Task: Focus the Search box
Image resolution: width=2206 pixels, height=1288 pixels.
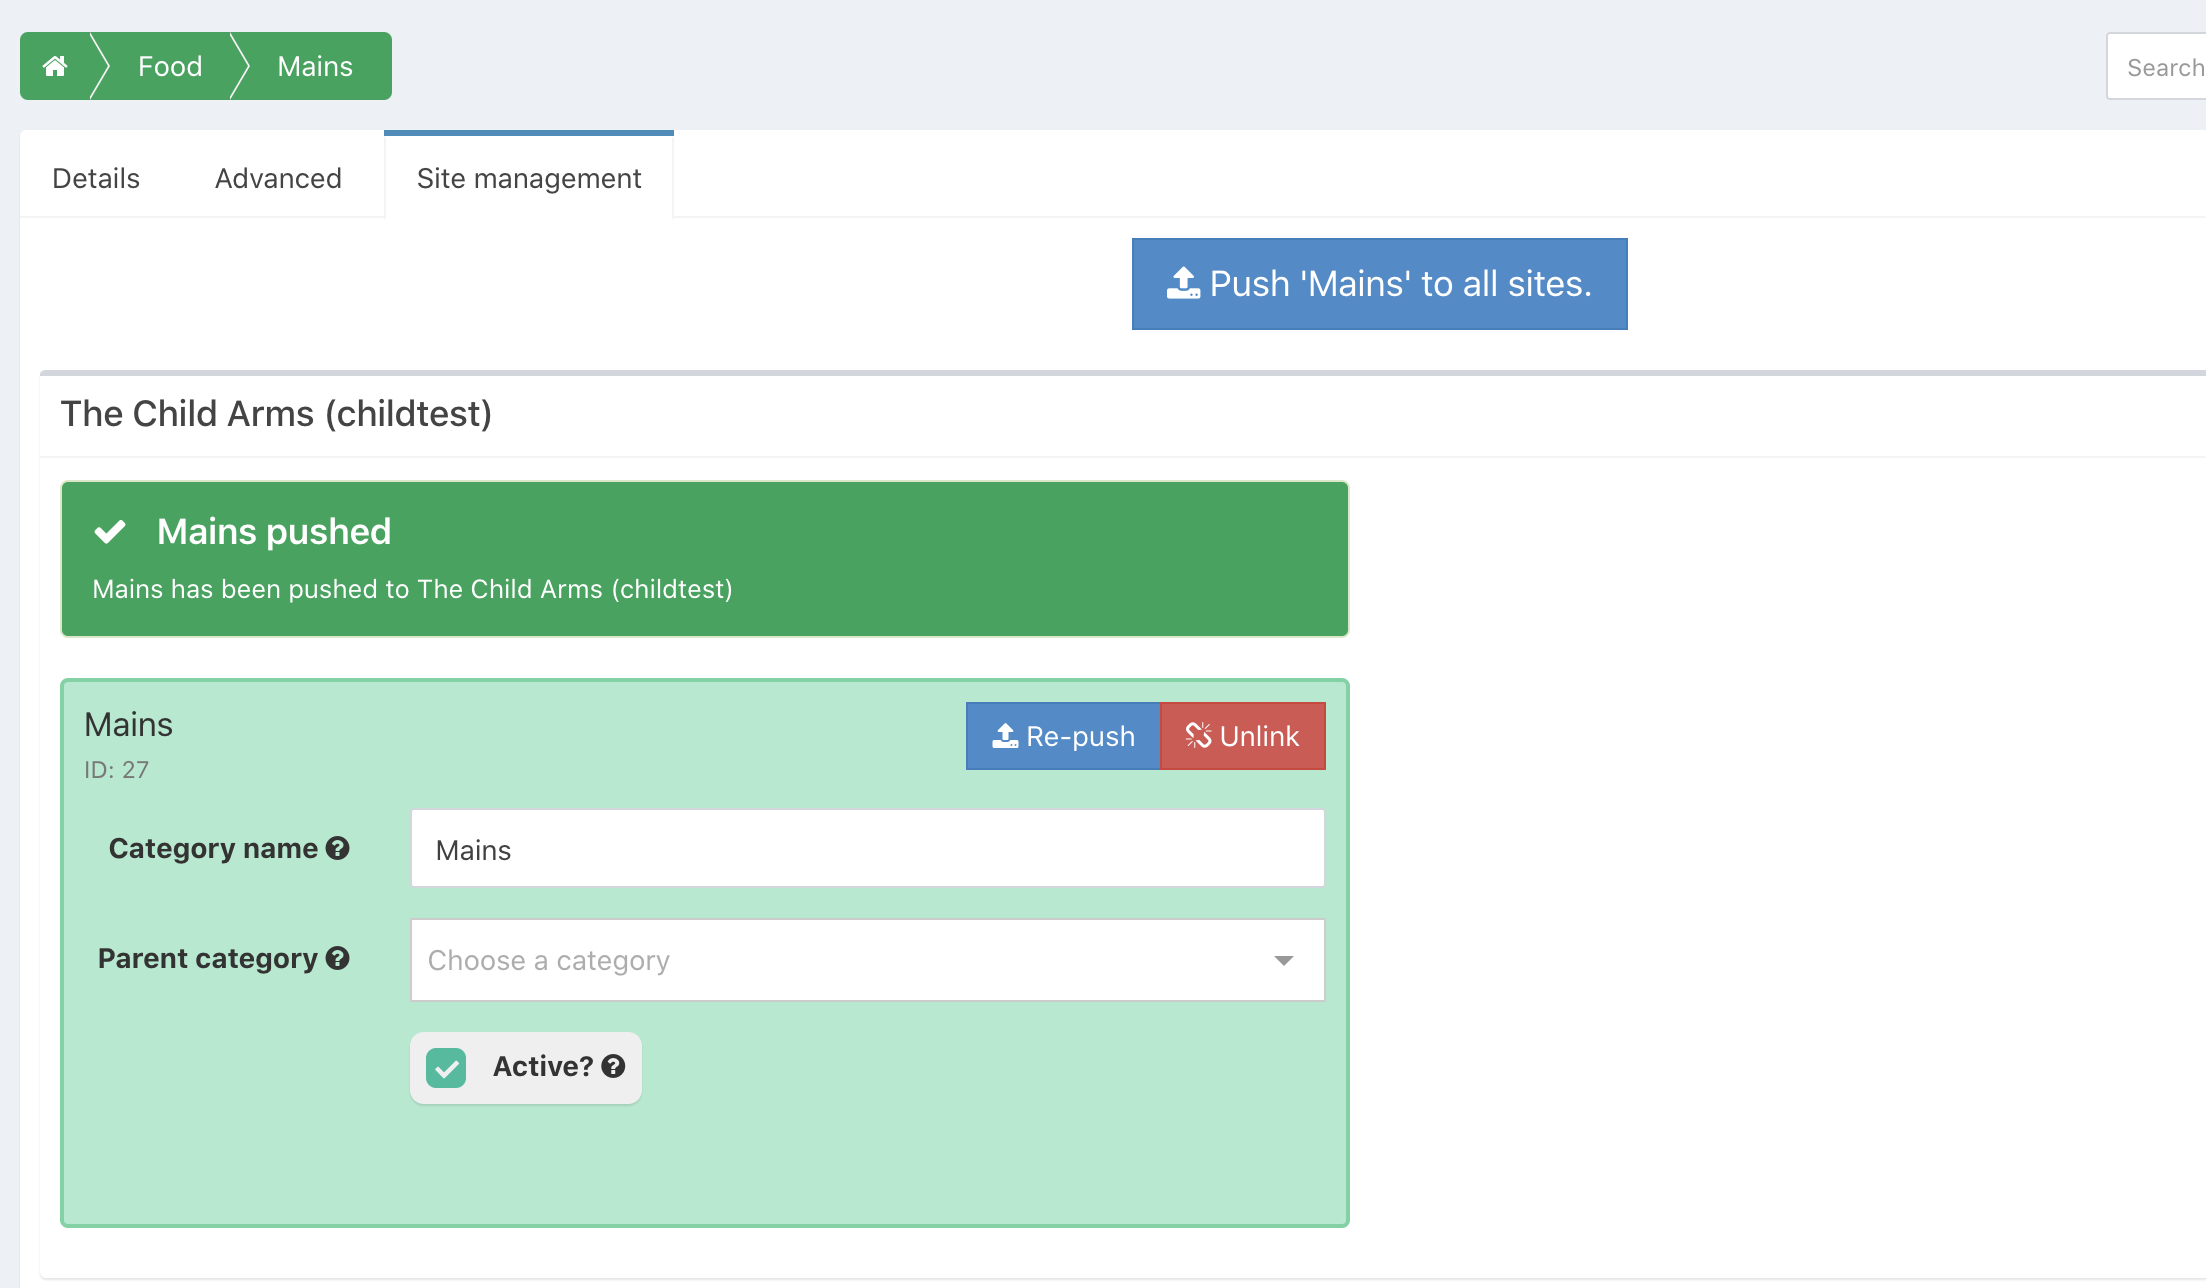Action: tap(2160, 67)
